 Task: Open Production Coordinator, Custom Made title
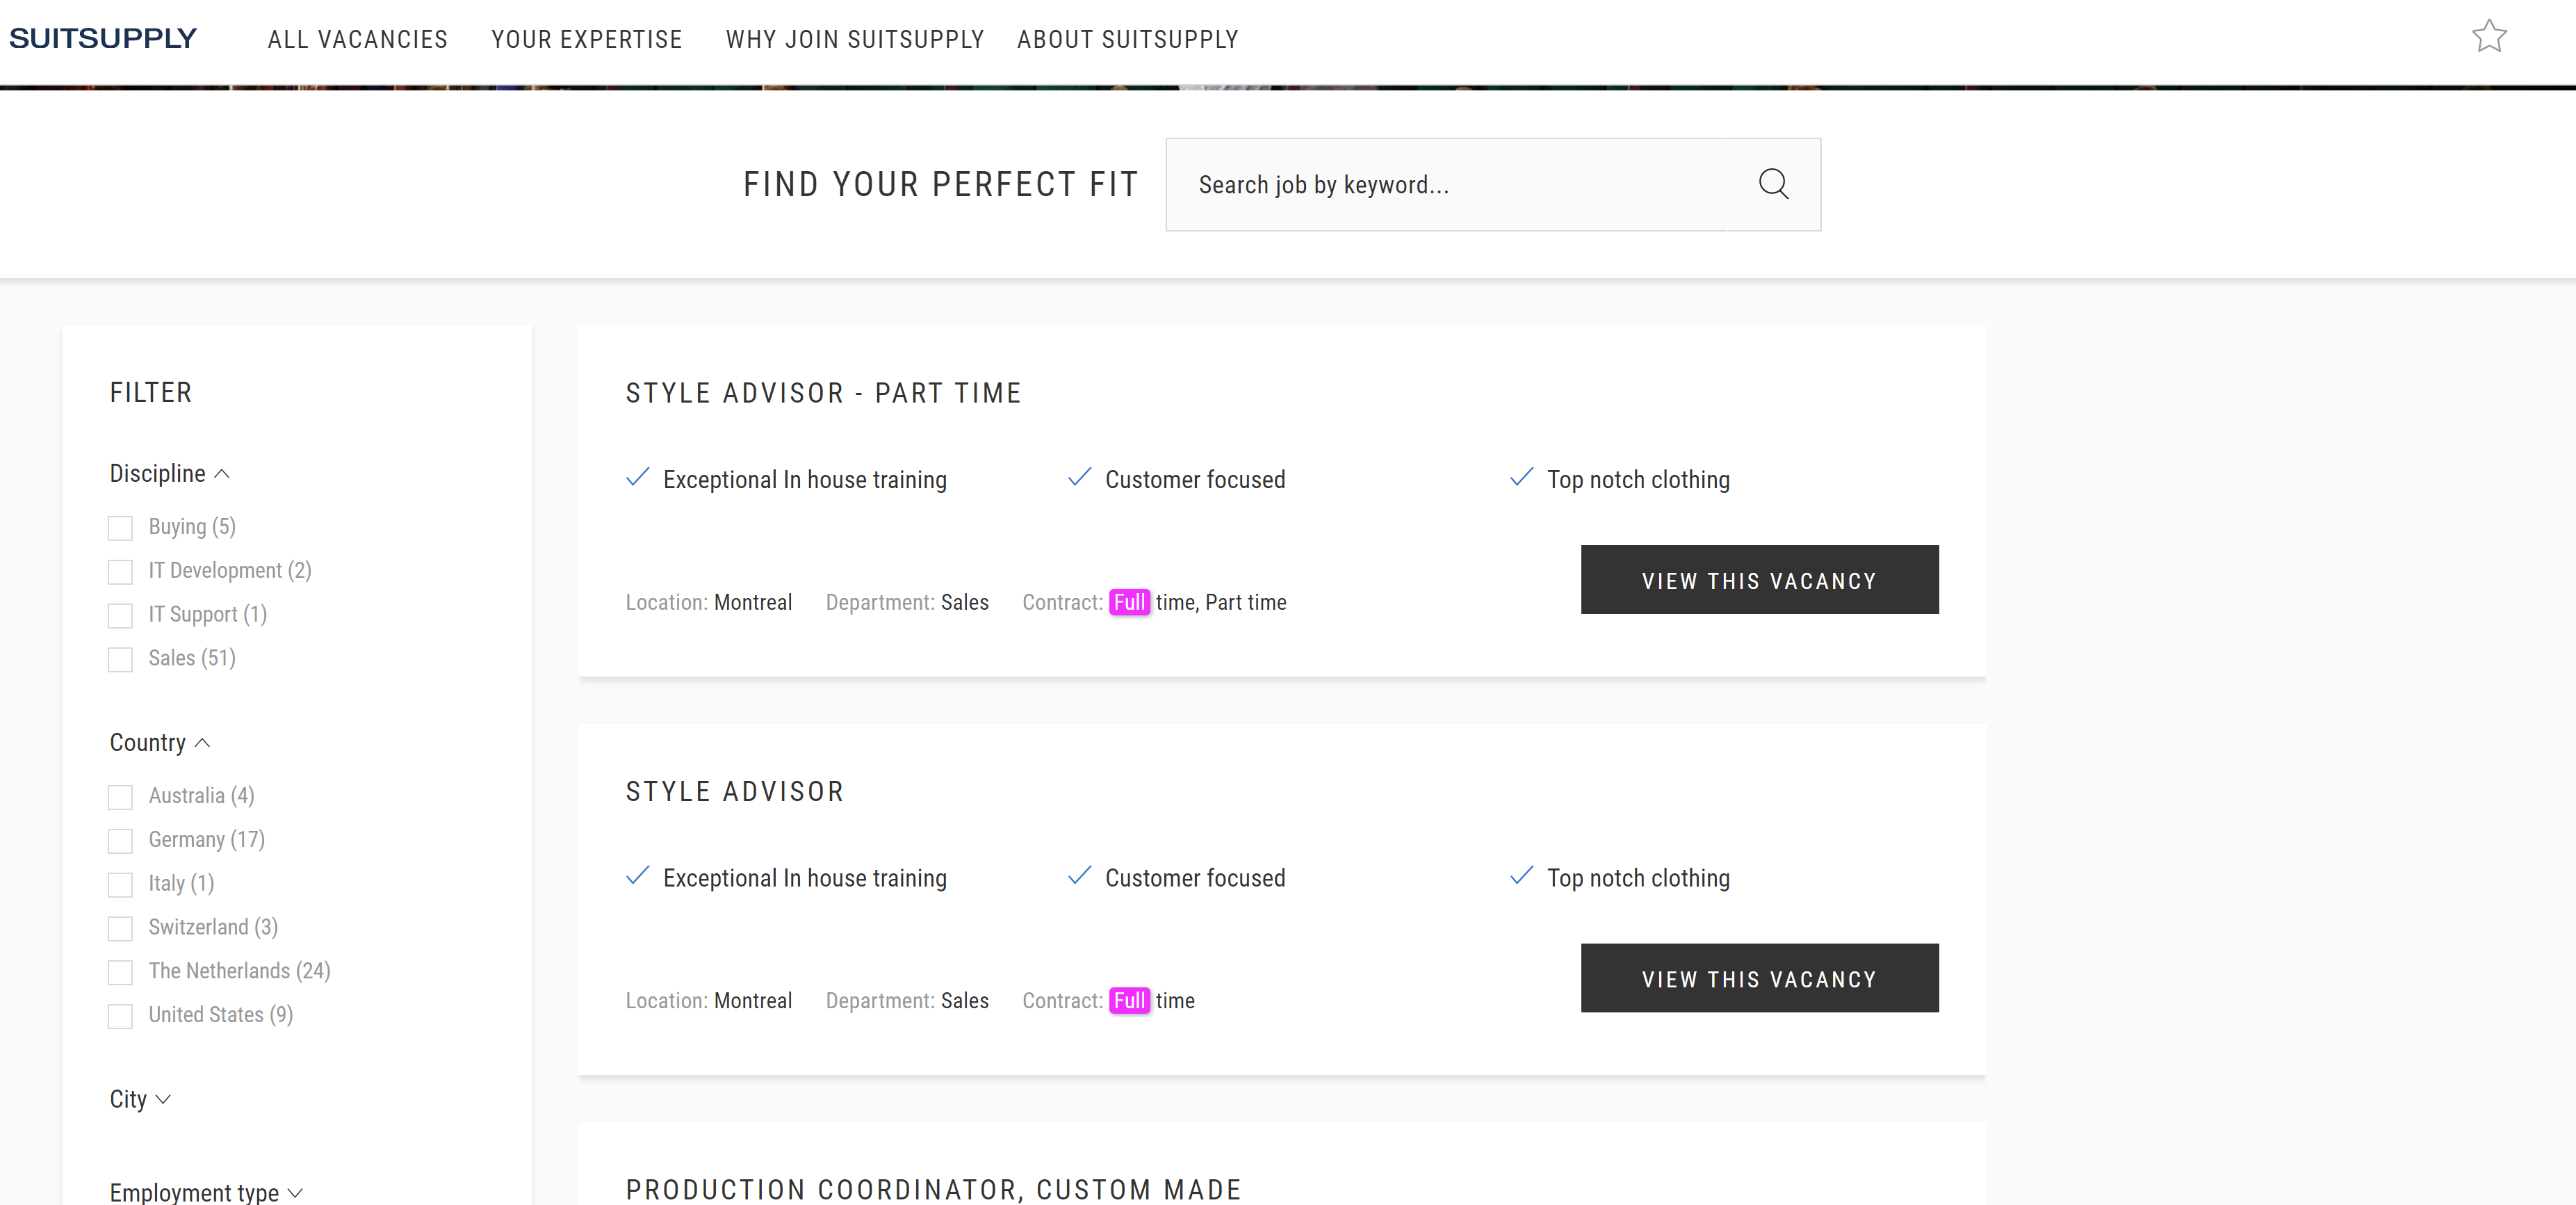934,1190
